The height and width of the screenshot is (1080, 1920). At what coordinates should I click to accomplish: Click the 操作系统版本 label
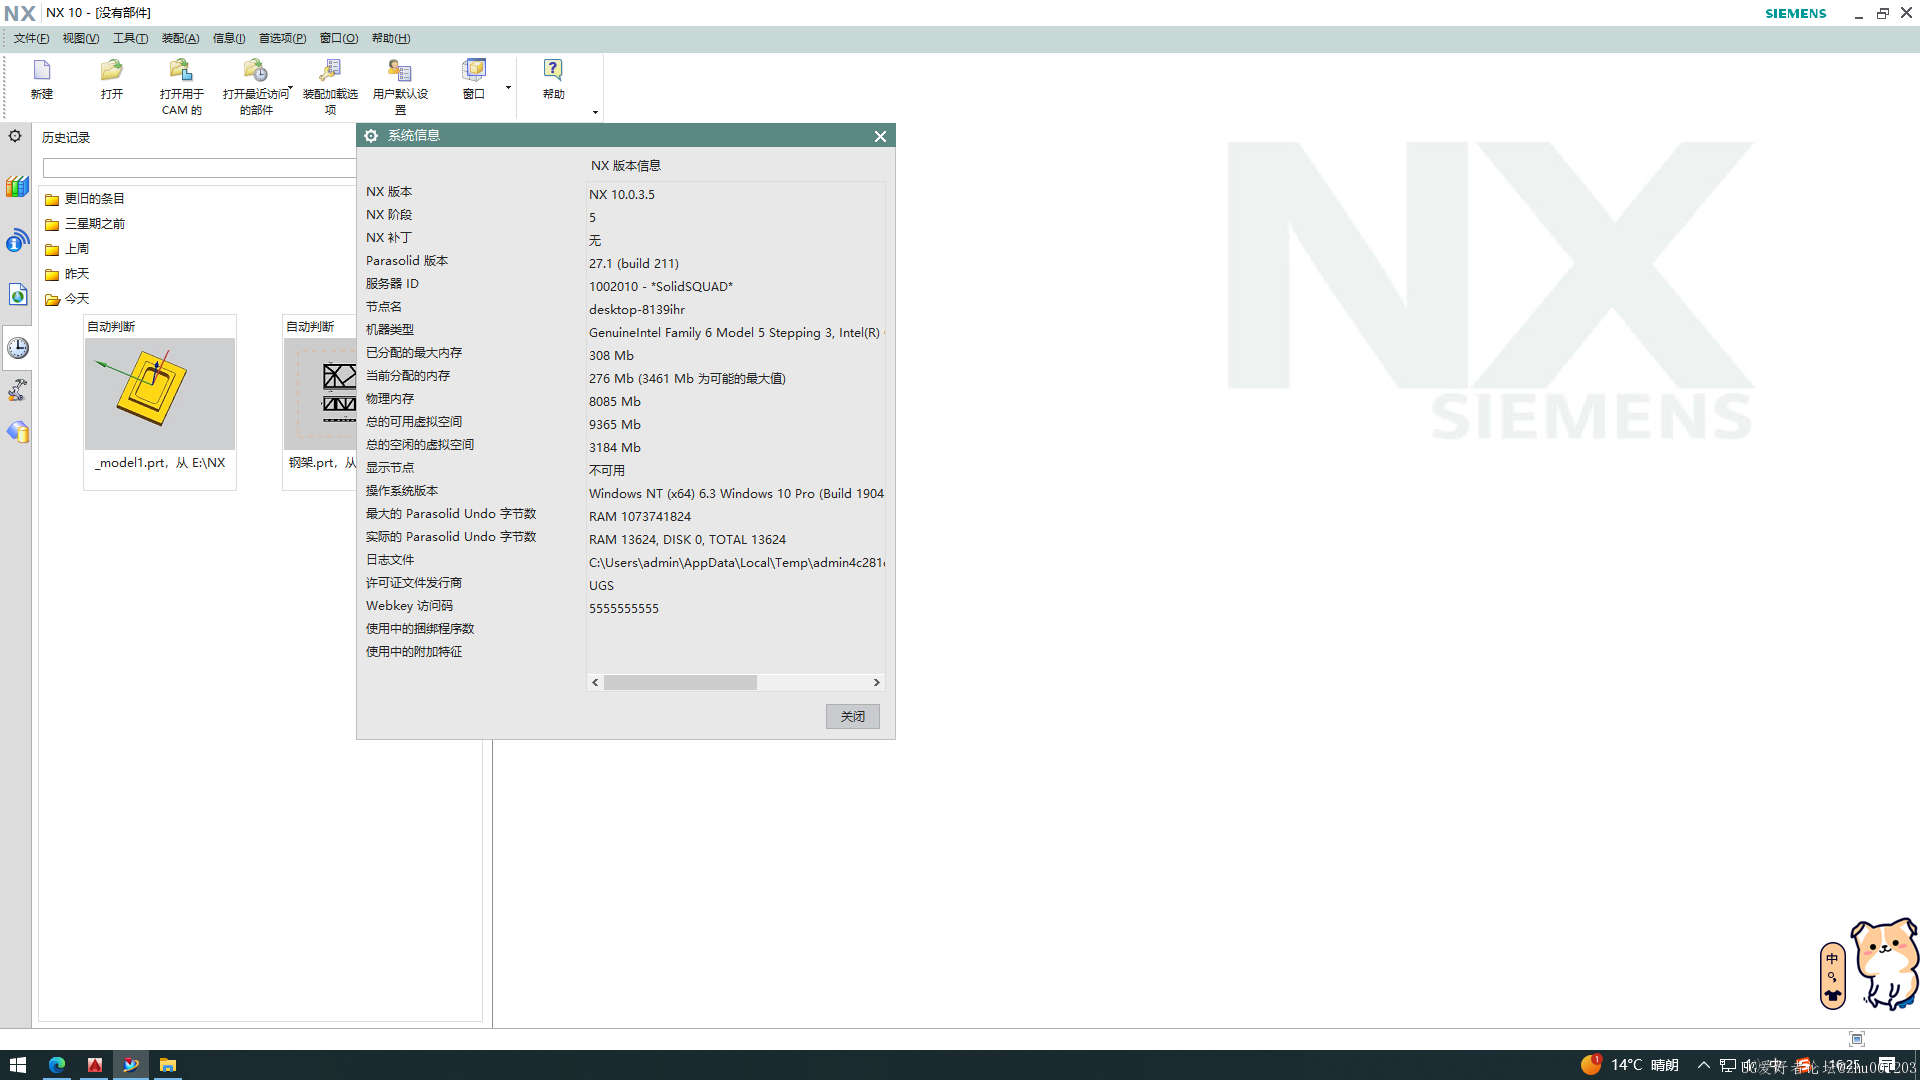pyautogui.click(x=402, y=491)
